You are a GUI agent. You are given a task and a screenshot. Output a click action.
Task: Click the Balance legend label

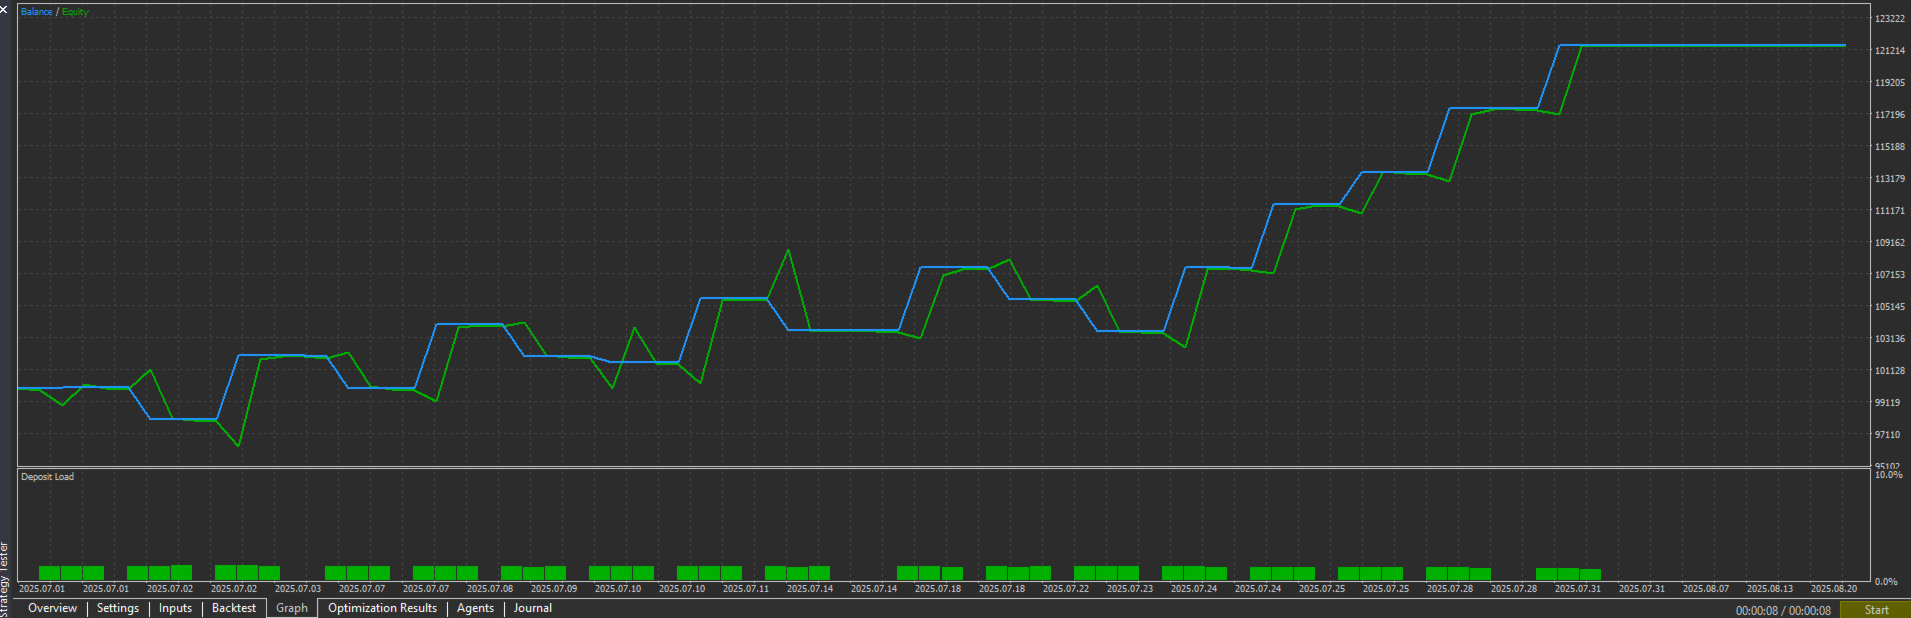(x=37, y=12)
